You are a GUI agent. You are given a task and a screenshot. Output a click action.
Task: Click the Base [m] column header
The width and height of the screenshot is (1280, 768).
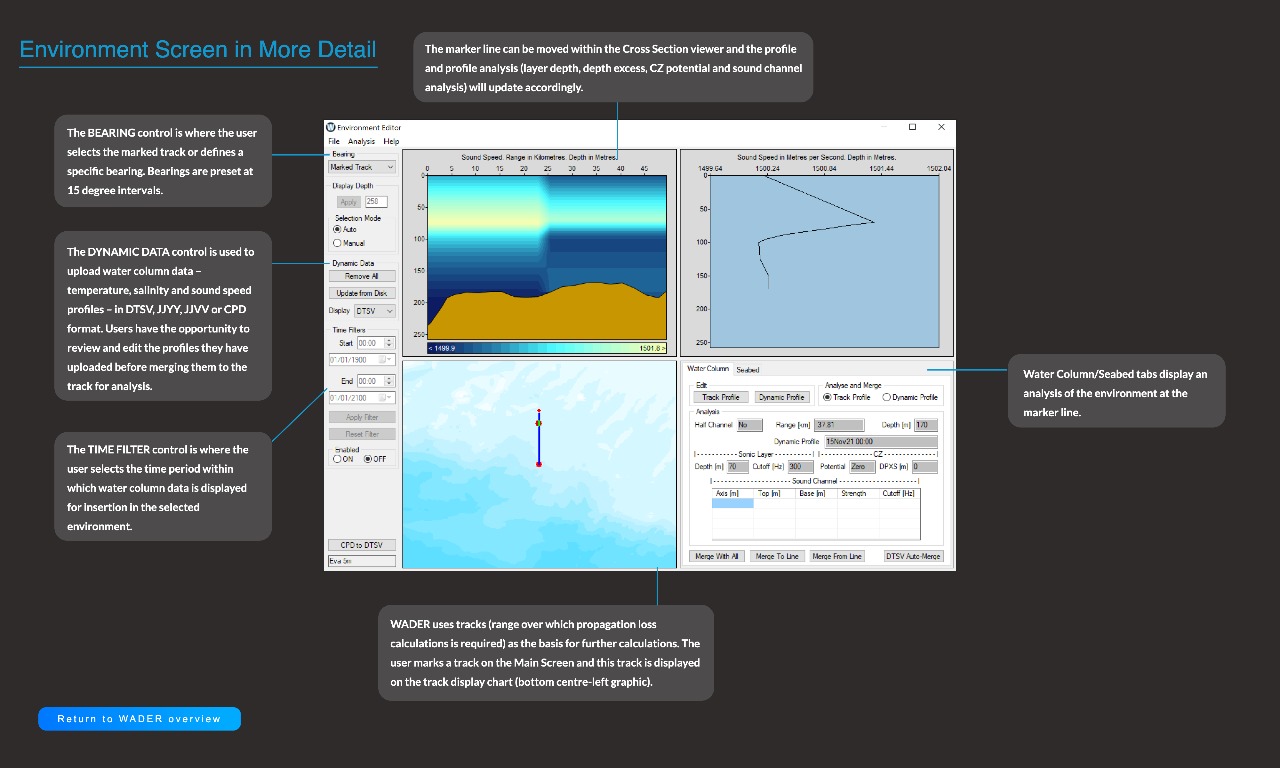pyautogui.click(x=816, y=493)
